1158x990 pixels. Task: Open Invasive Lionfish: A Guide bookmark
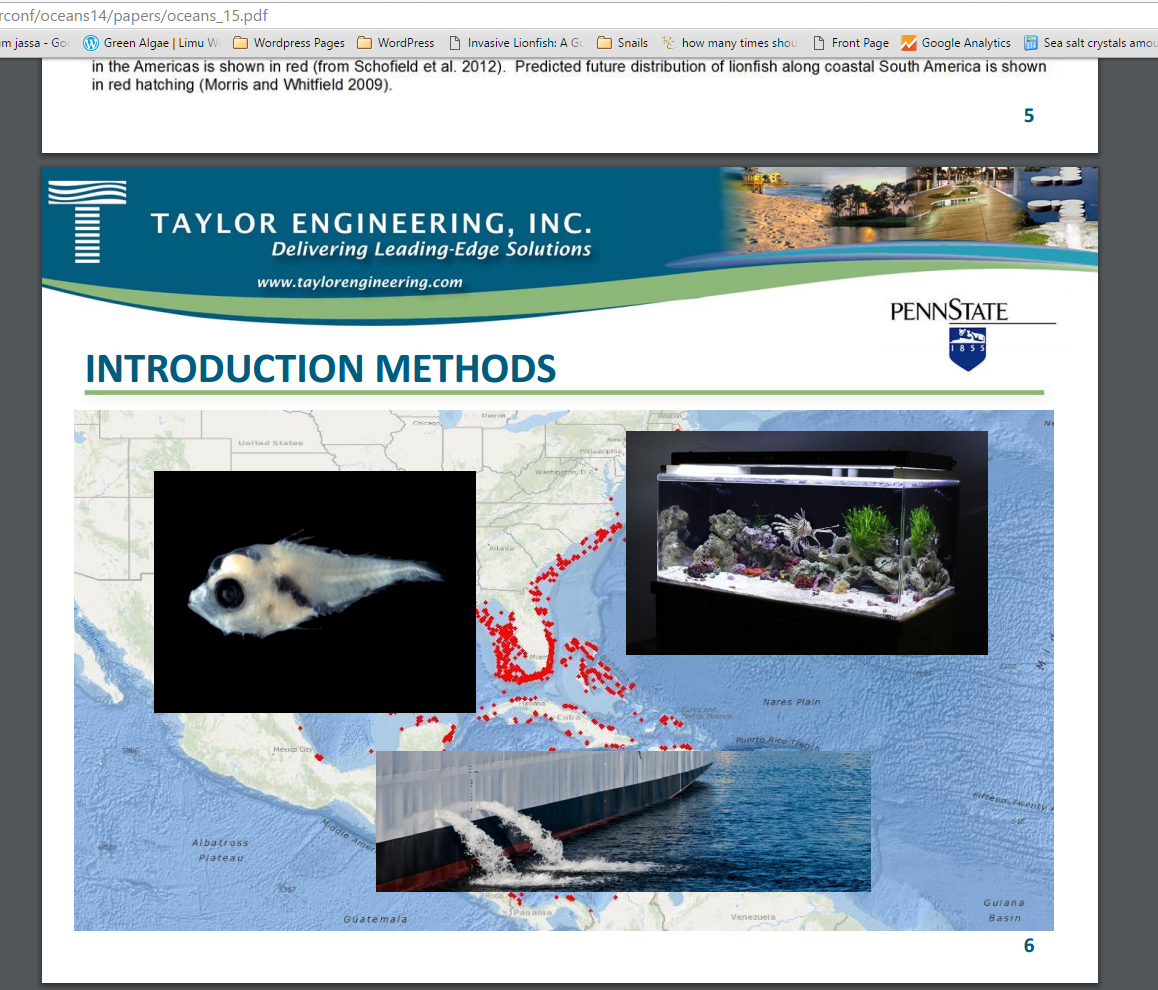coord(516,43)
